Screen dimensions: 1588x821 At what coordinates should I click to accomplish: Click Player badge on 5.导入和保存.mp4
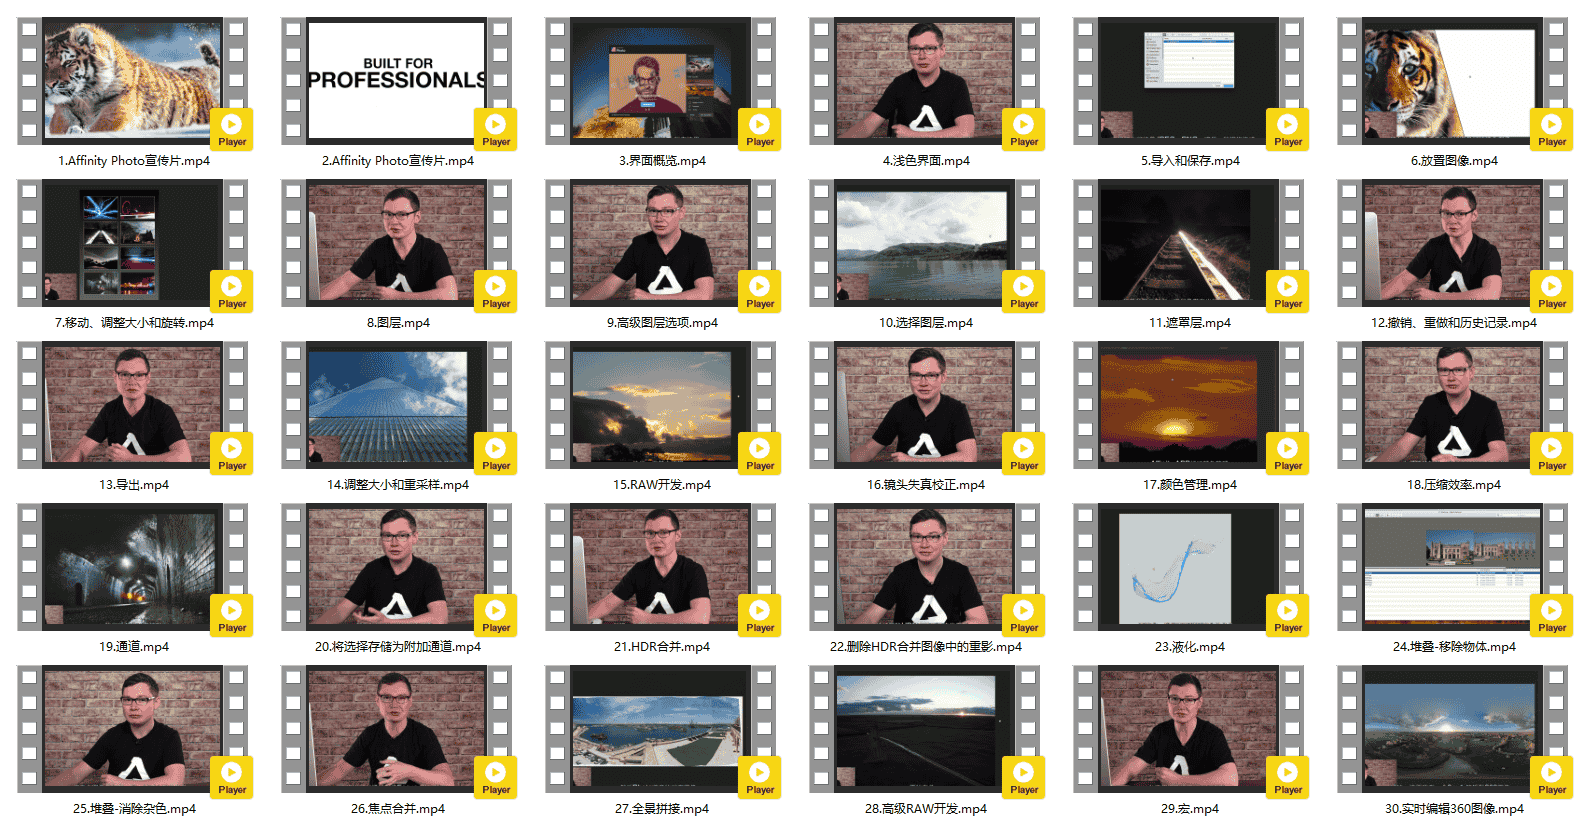click(1288, 129)
